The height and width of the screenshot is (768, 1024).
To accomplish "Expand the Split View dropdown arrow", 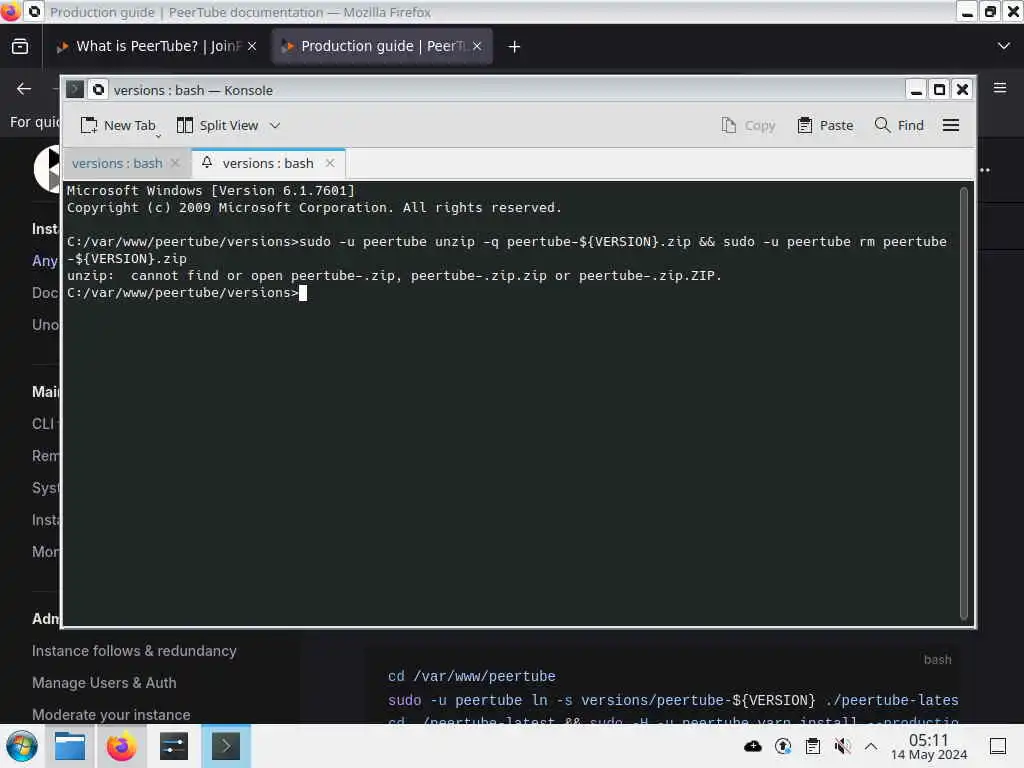I will (x=275, y=125).
